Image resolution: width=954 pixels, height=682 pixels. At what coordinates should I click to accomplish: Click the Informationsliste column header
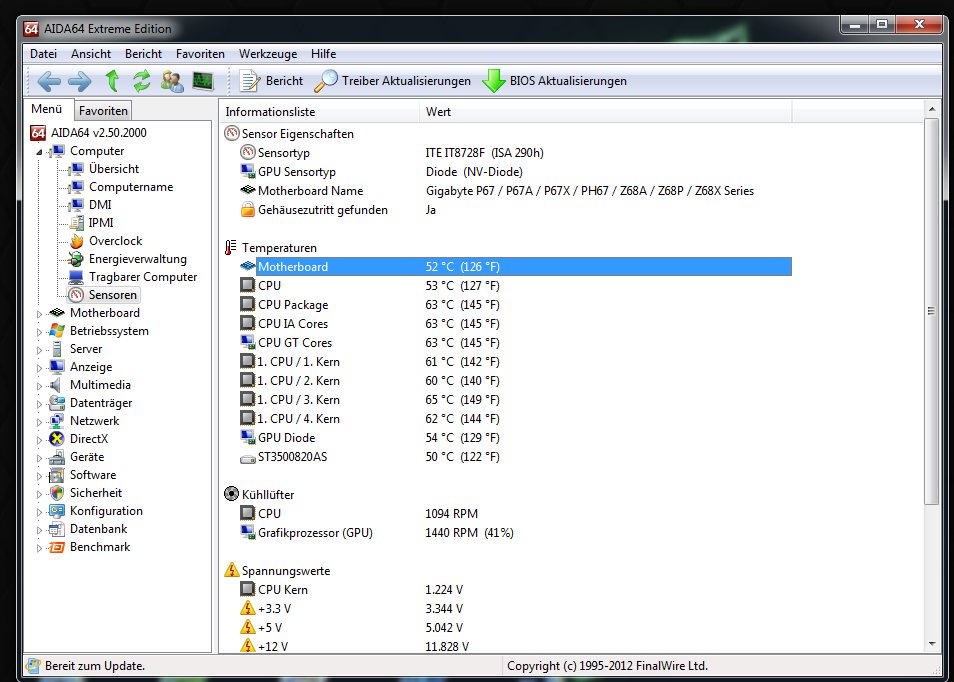(x=319, y=111)
